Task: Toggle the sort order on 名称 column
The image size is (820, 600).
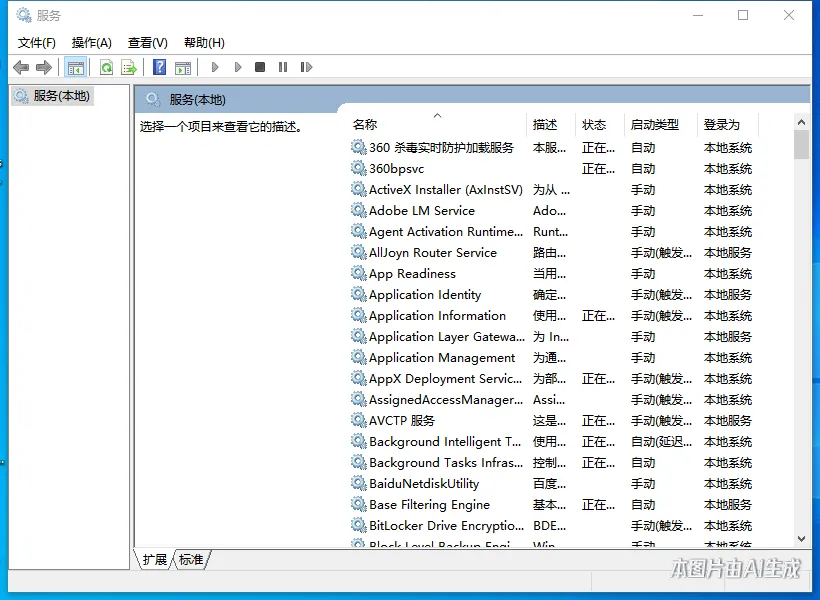Action: (363, 124)
